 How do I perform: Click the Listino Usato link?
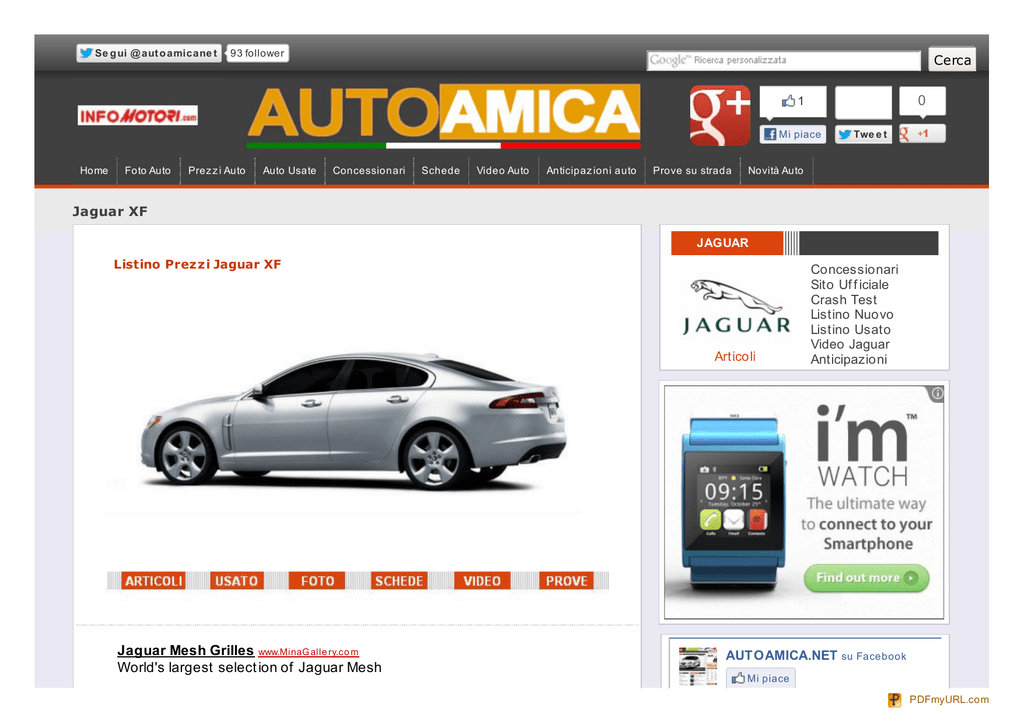850,330
